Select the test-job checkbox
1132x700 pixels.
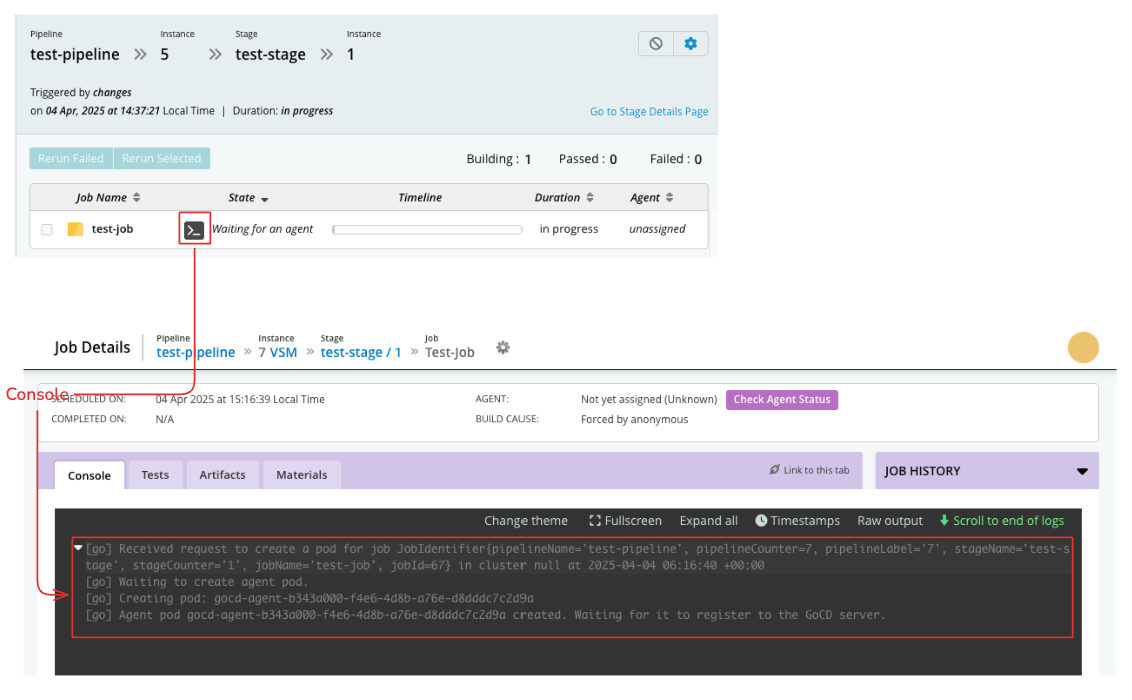47,229
